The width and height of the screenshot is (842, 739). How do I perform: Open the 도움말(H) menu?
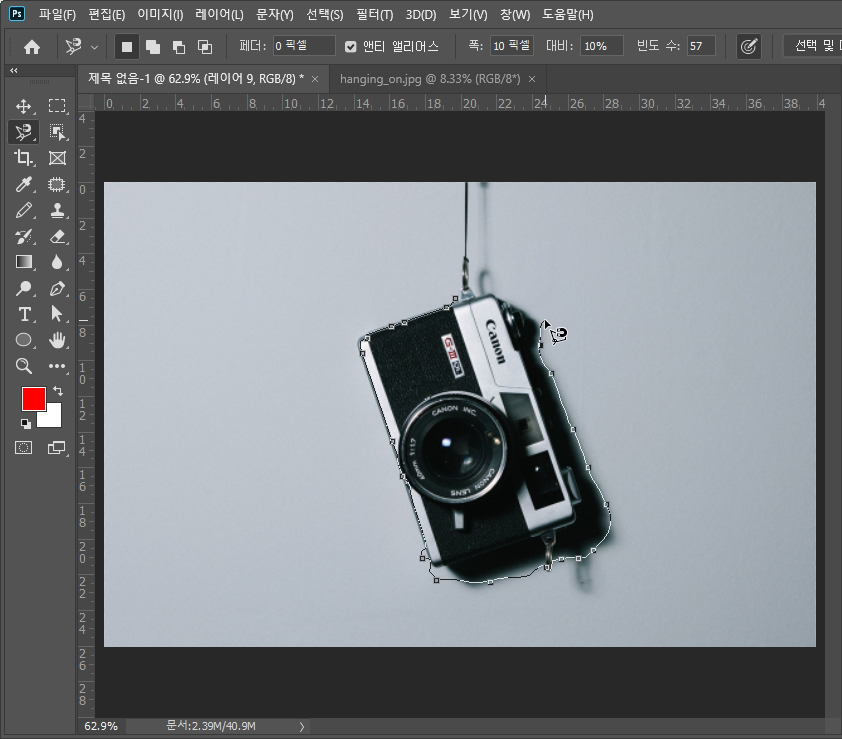click(x=568, y=15)
